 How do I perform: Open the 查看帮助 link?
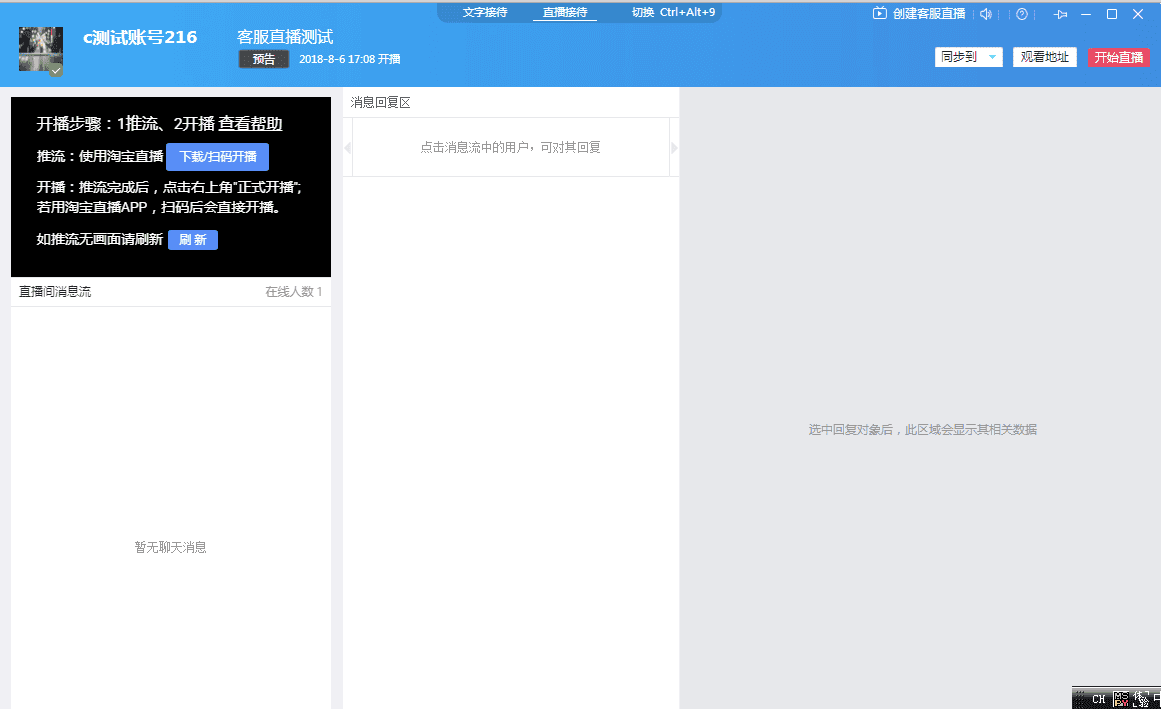250,124
